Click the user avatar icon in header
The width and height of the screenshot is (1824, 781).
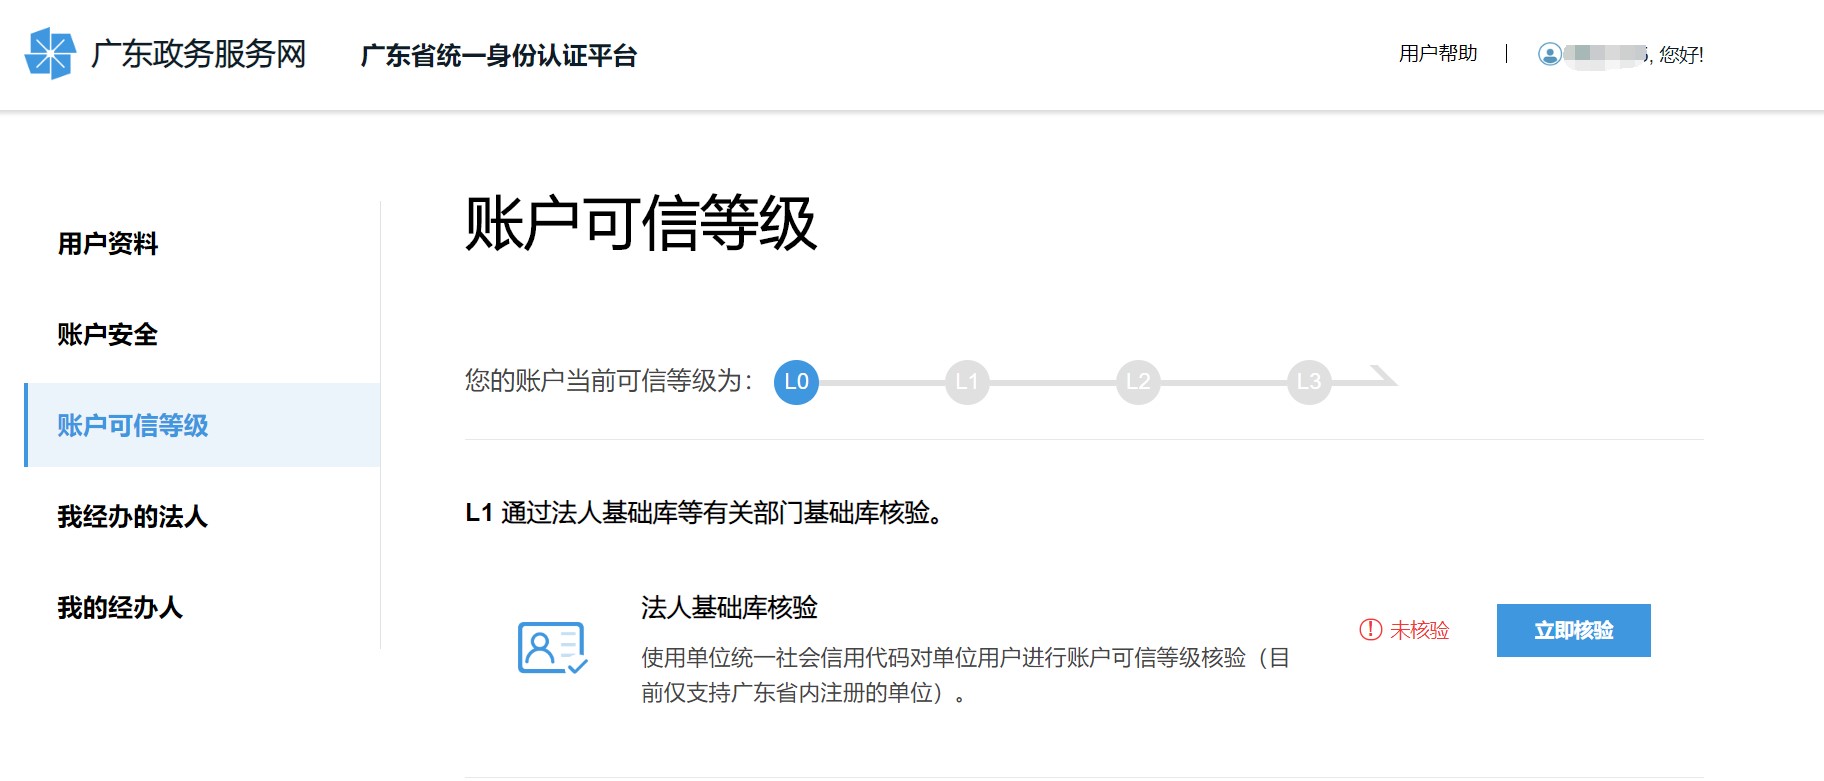coord(1549,55)
